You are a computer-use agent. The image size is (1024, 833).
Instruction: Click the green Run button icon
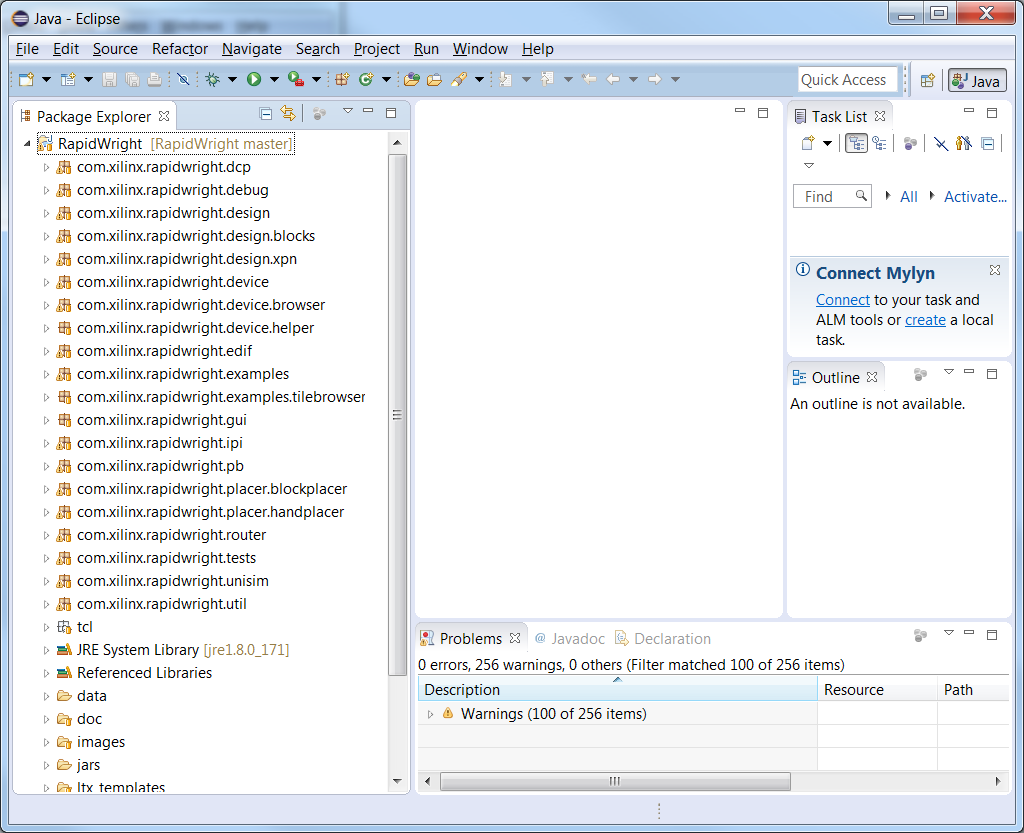[254, 80]
